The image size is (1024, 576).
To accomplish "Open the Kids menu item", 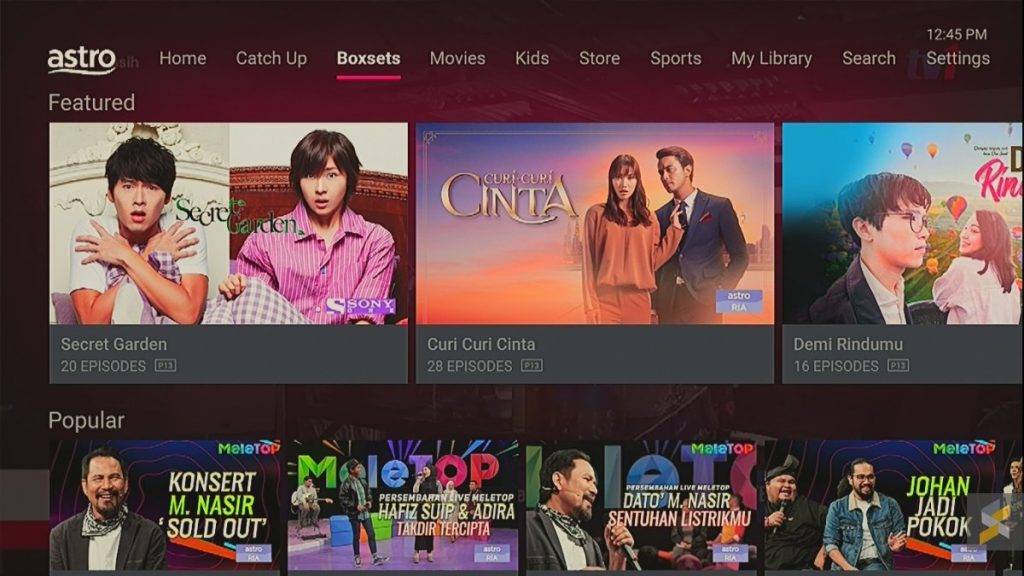I will coord(532,58).
